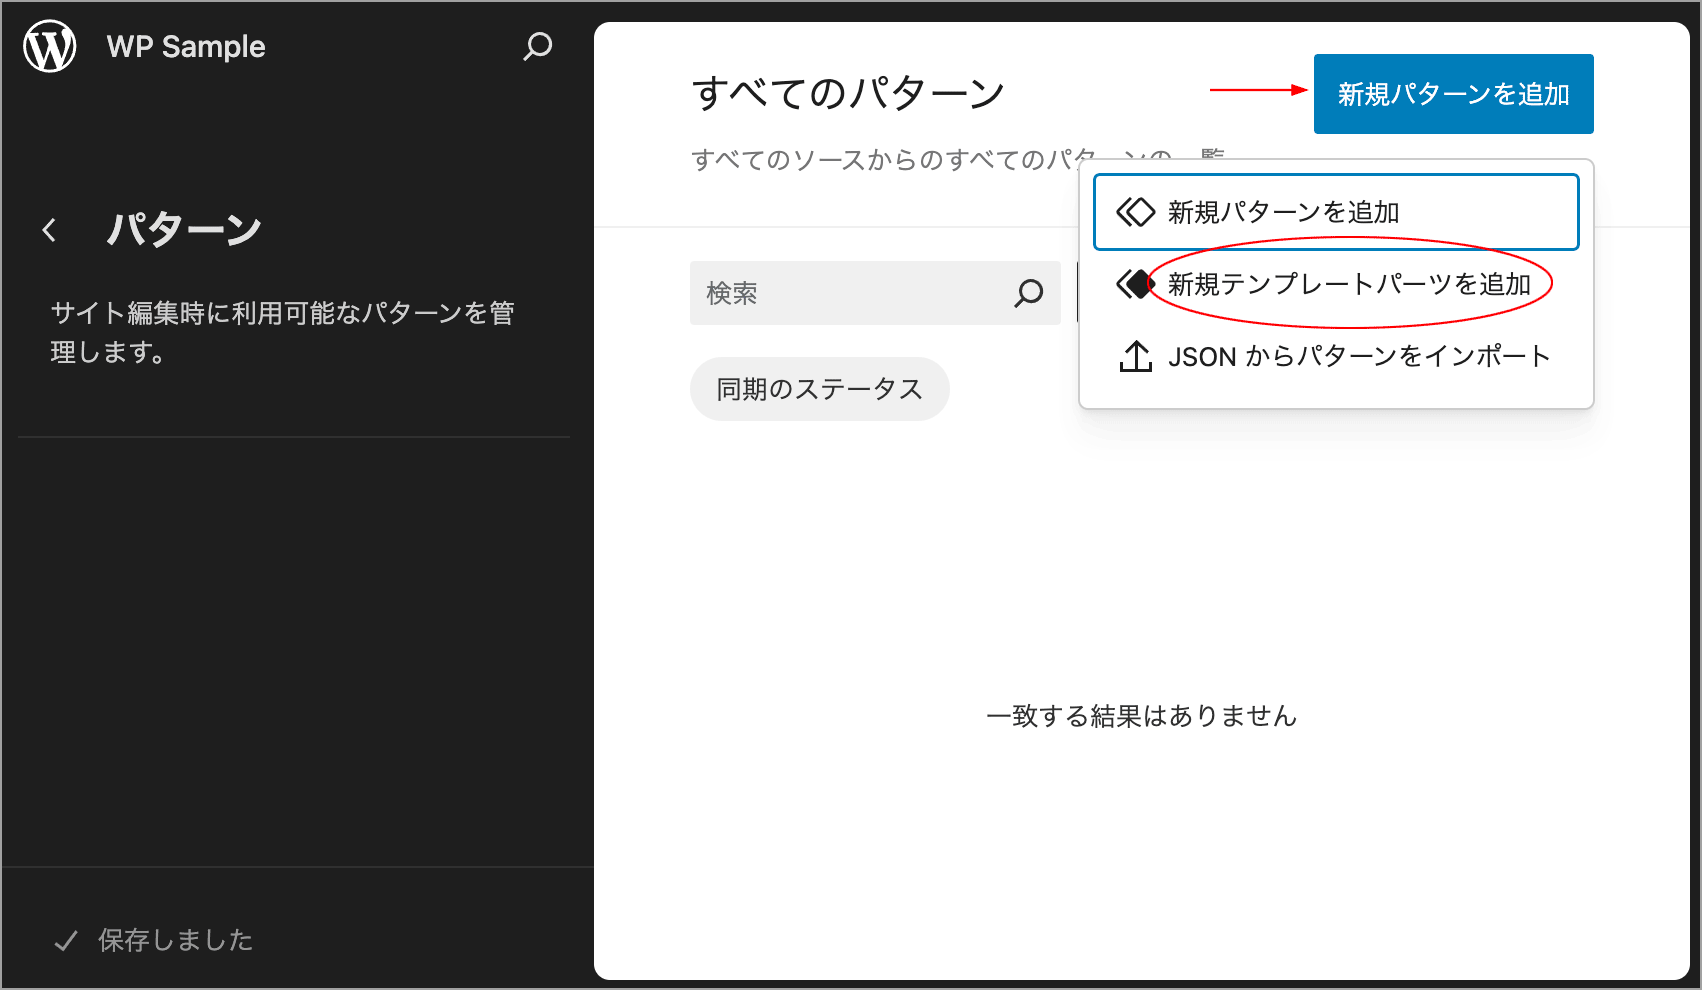Click the checkmark icon beside 保存しました

pos(66,941)
